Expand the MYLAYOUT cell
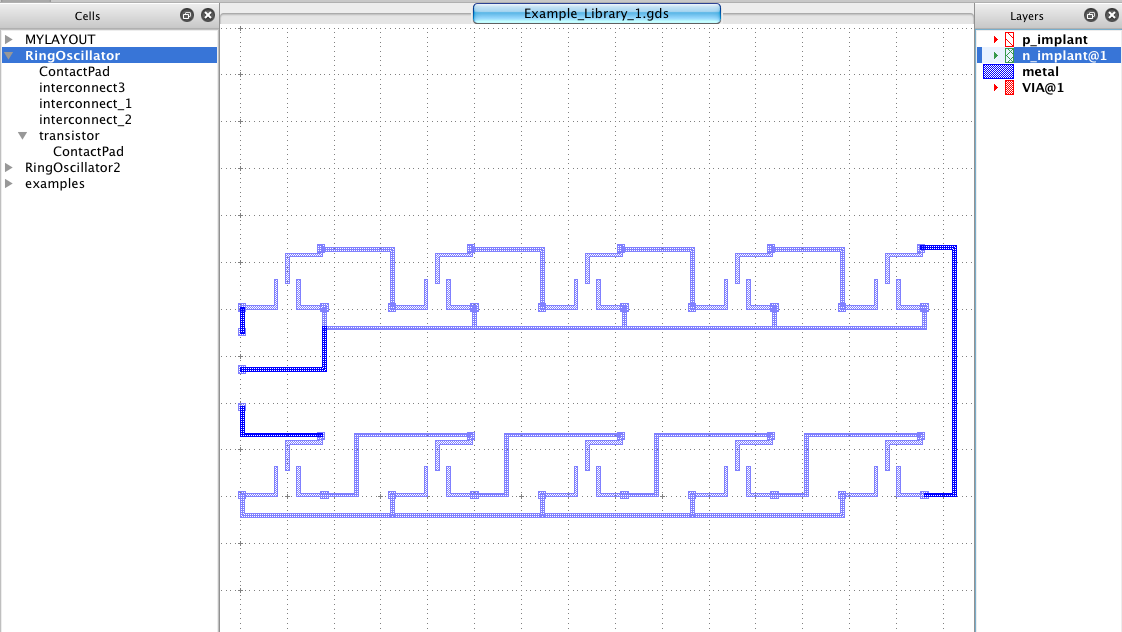 click(9, 39)
